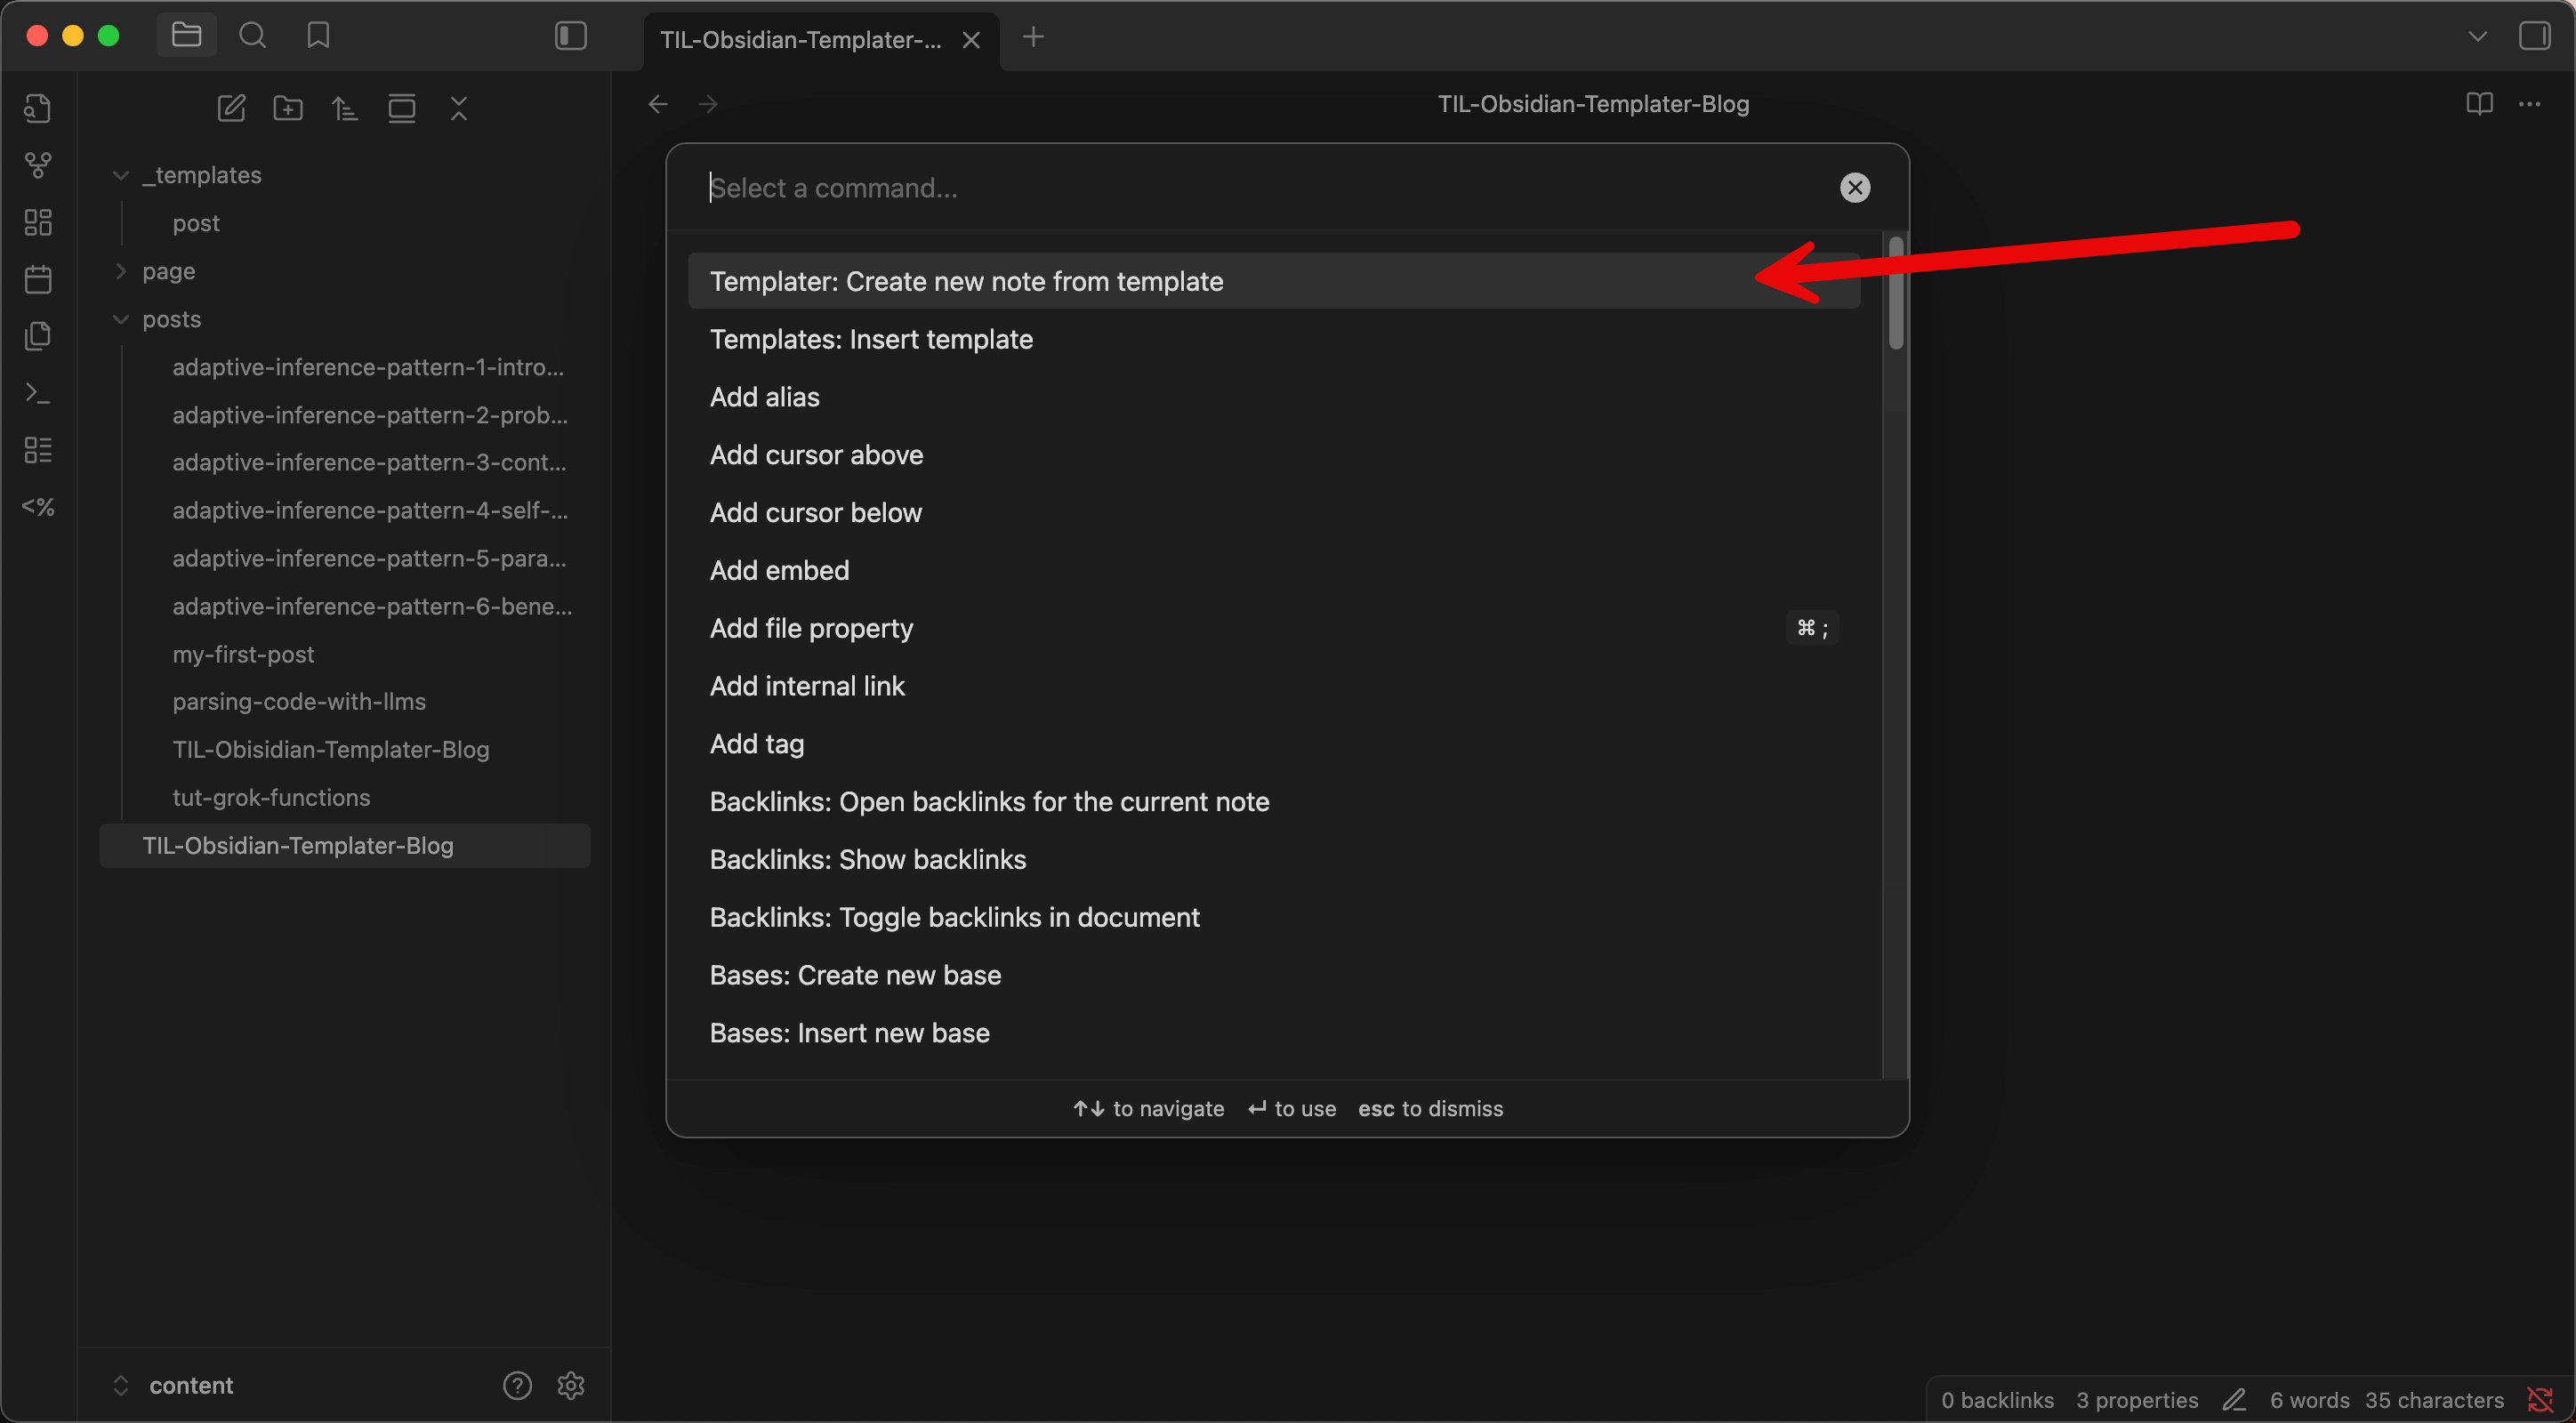Screen dimensions: 2576x1423
Task: Switch to reading view with the book icon
Action: [x=2478, y=104]
